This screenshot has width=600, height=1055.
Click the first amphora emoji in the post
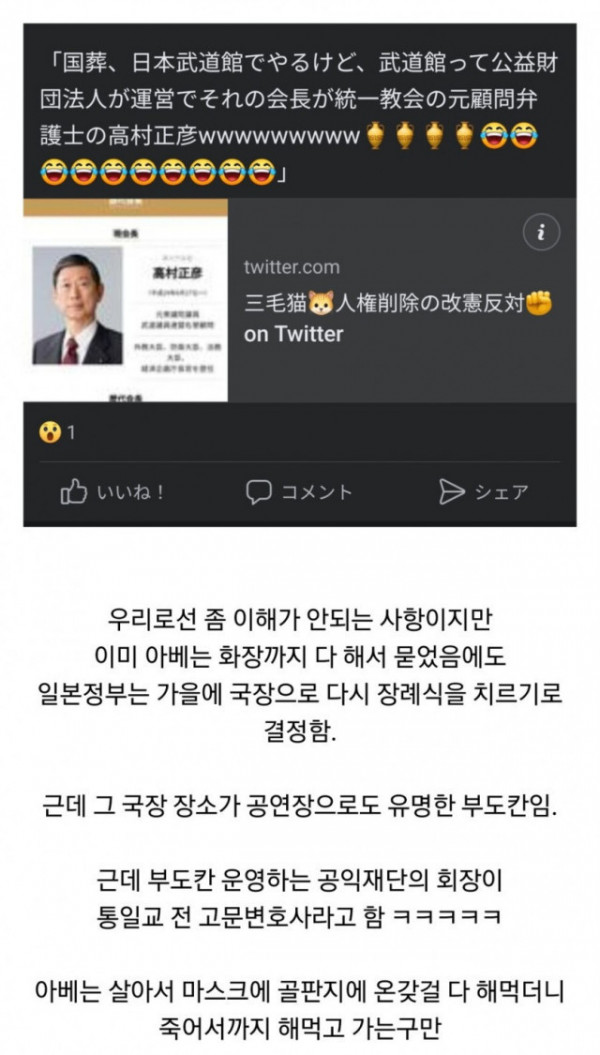(x=375, y=137)
